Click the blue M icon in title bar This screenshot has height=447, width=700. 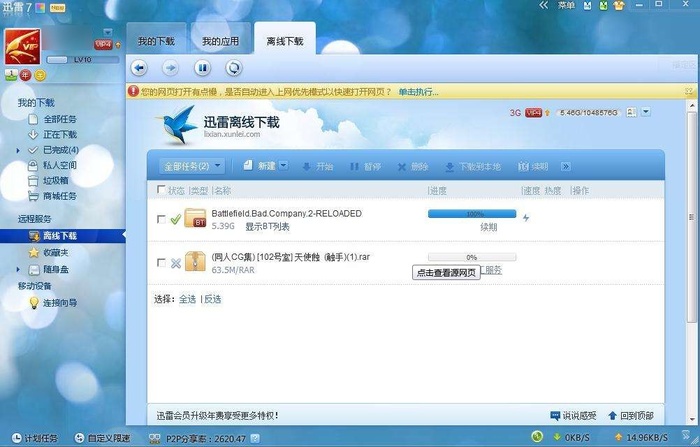(x=588, y=5)
